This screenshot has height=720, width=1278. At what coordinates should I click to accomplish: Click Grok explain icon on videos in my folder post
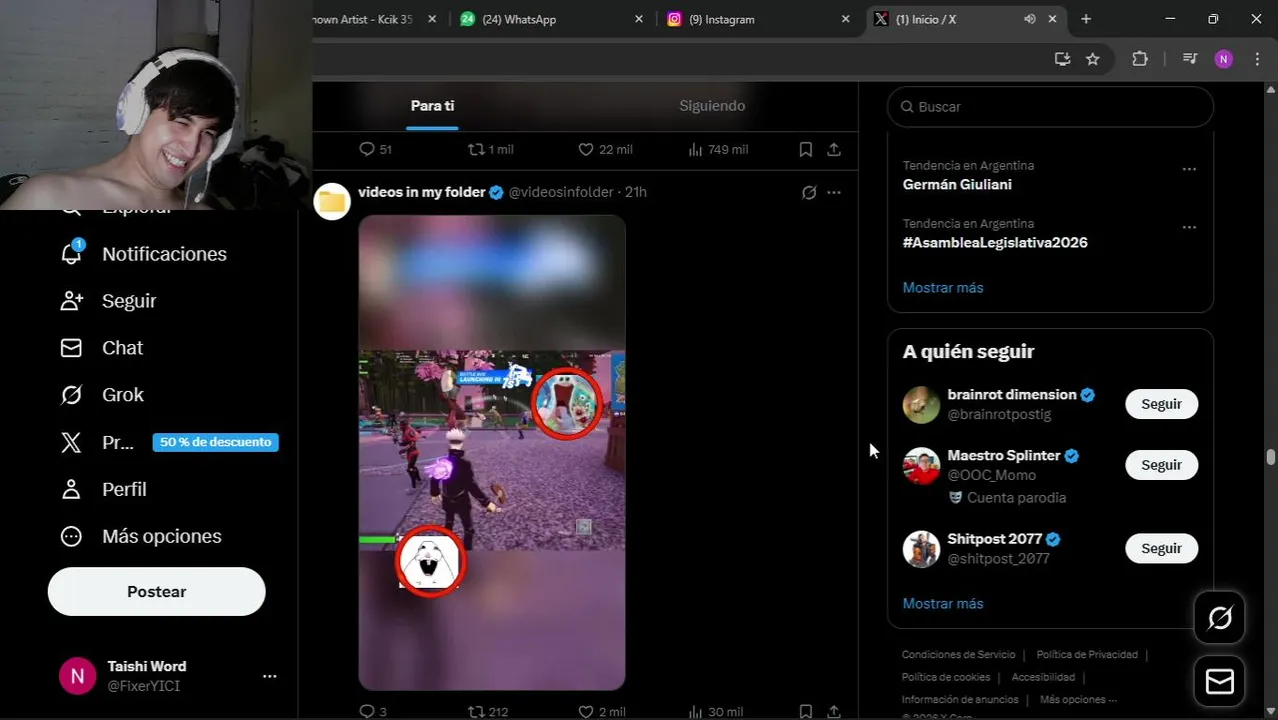(809, 192)
